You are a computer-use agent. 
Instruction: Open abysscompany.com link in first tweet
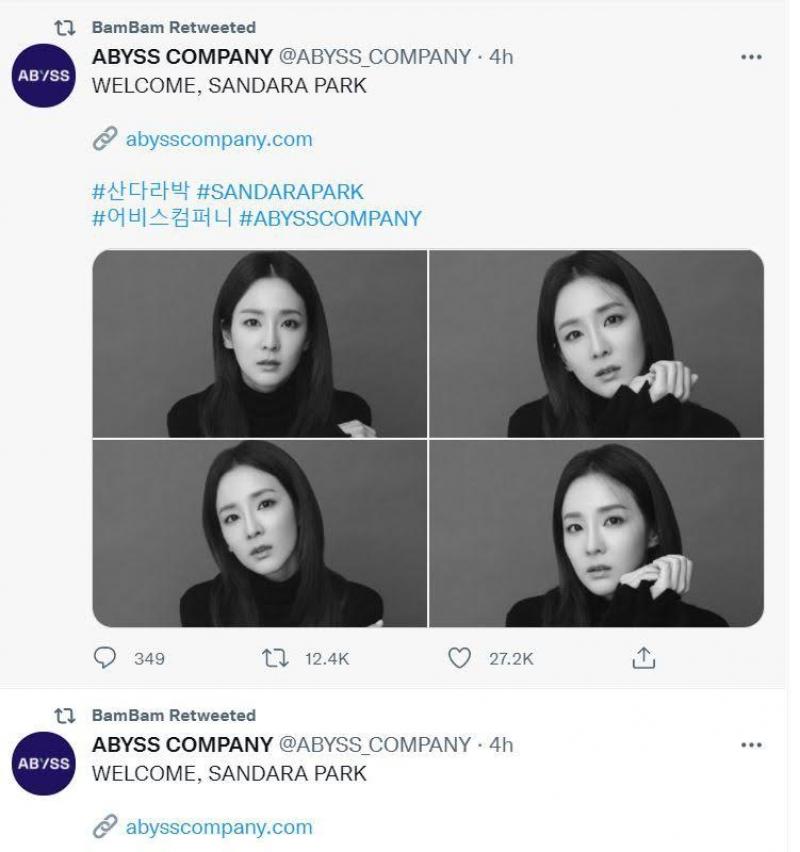218,140
